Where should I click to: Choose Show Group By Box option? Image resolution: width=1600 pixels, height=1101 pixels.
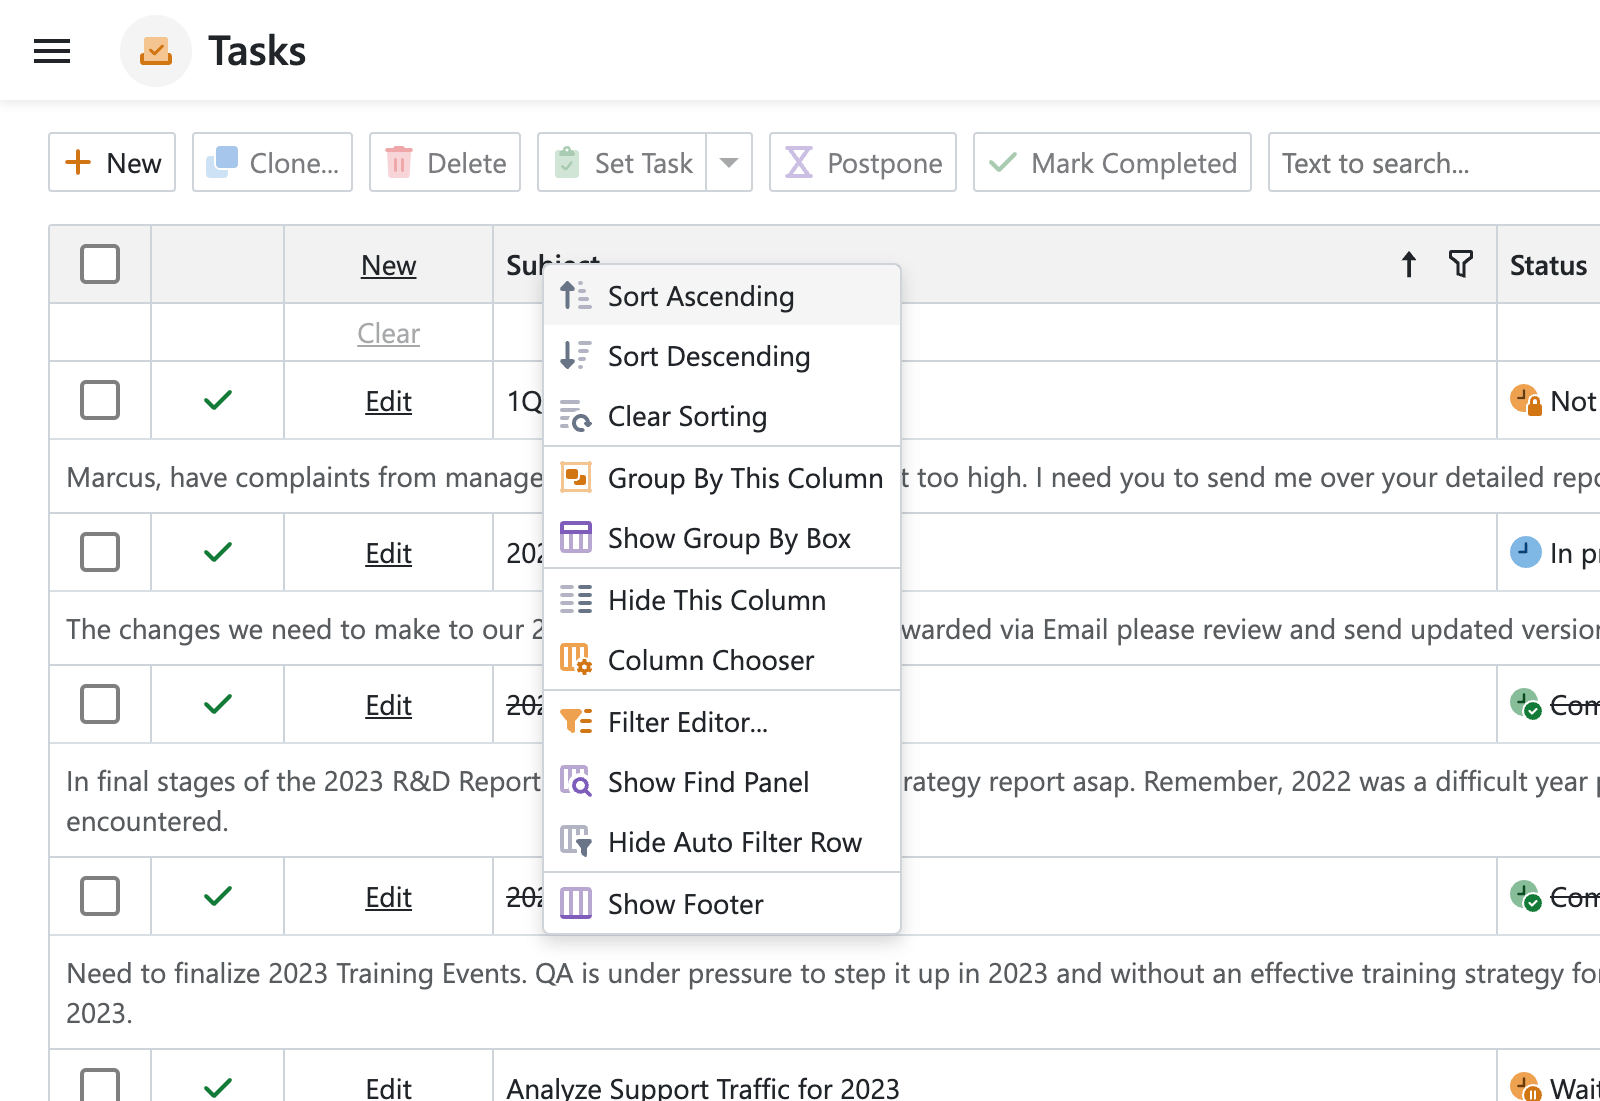coord(729,538)
